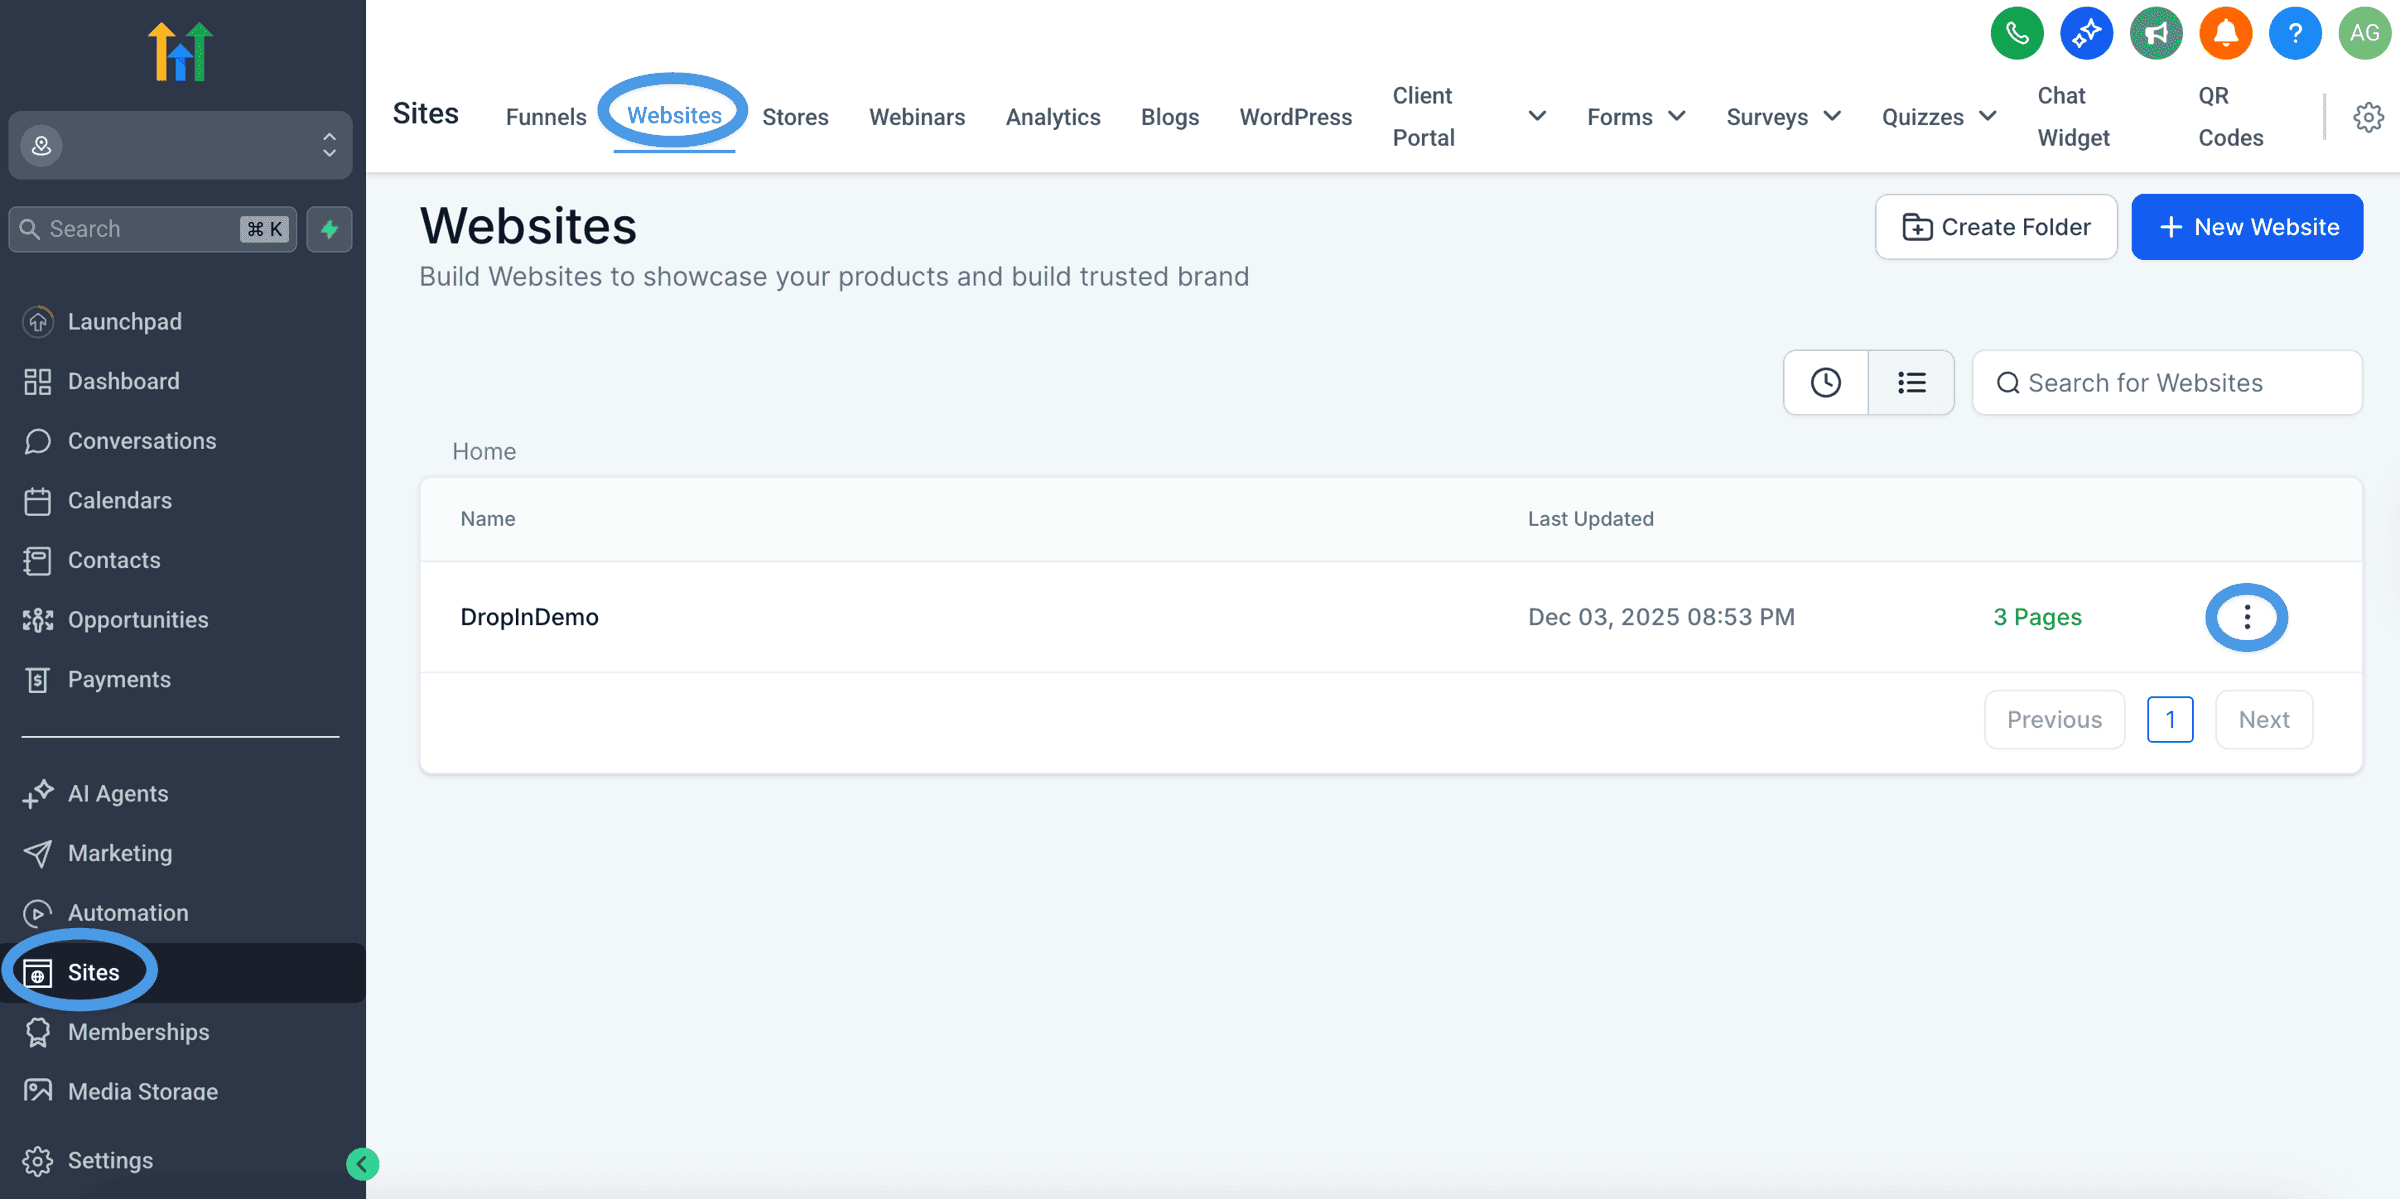Open Conversations in the sidebar
The height and width of the screenshot is (1199, 2400).
coord(141,441)
